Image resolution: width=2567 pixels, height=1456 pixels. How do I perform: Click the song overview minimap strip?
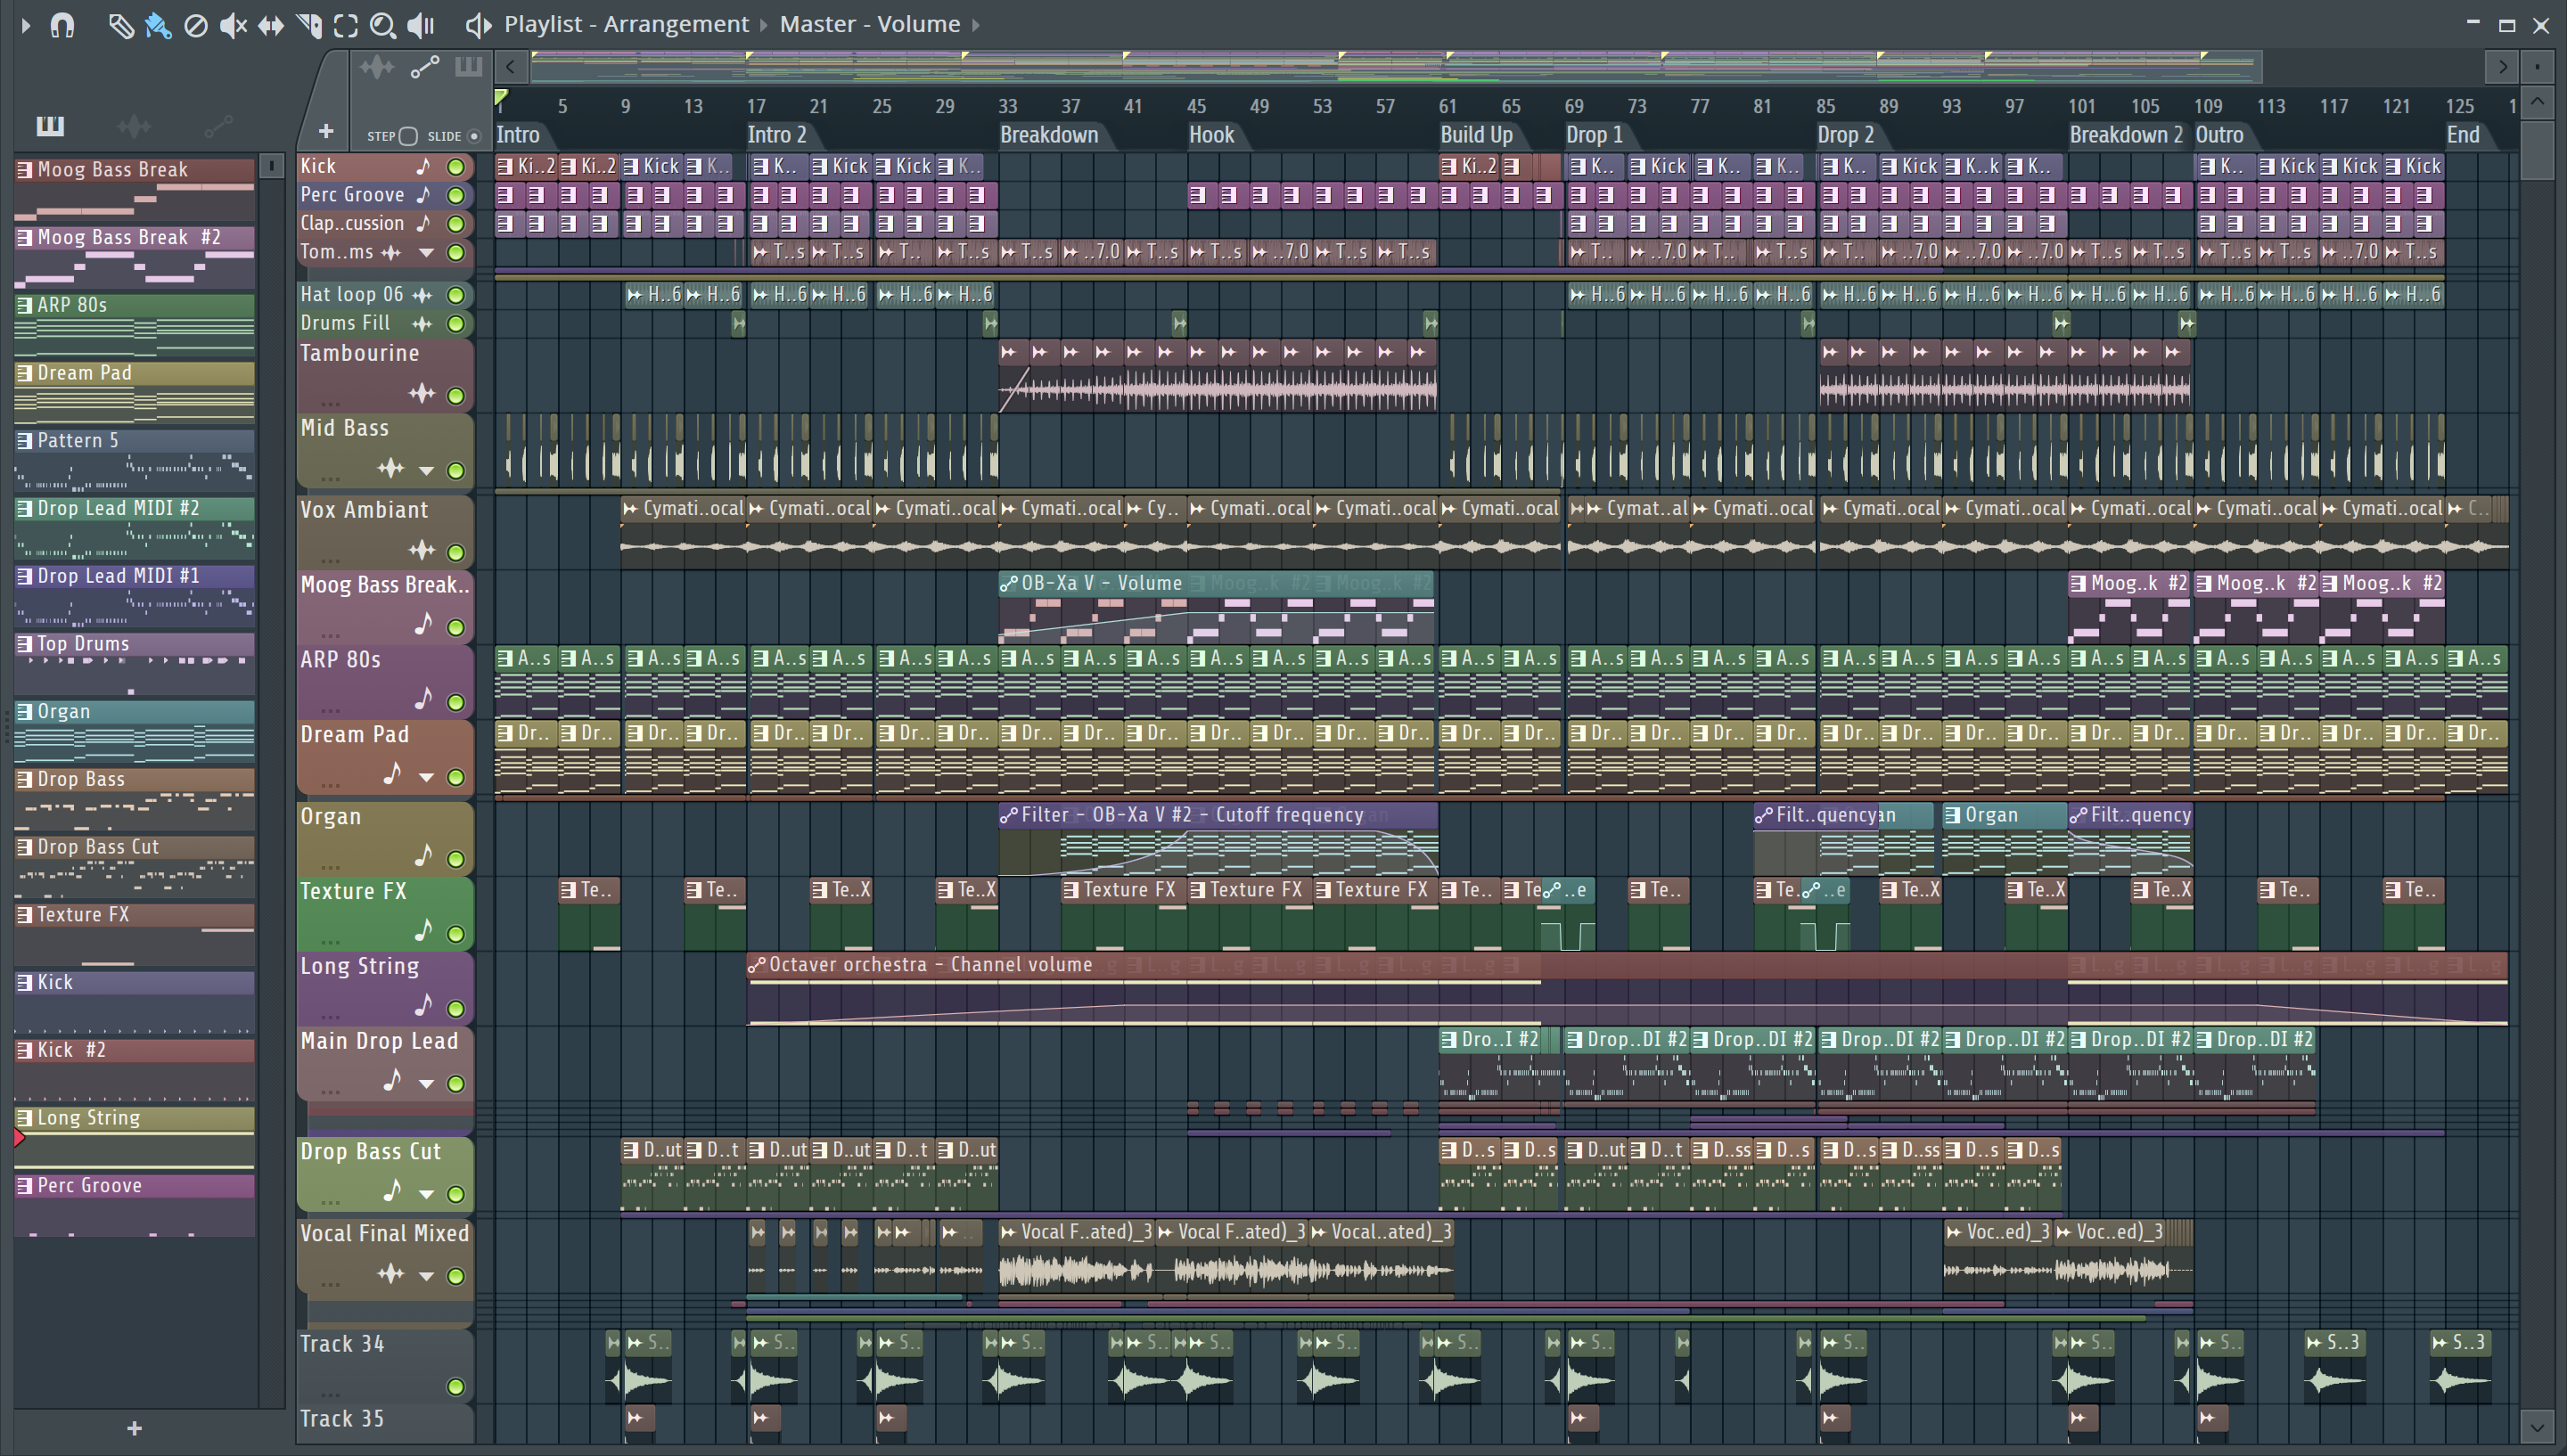1395,67
